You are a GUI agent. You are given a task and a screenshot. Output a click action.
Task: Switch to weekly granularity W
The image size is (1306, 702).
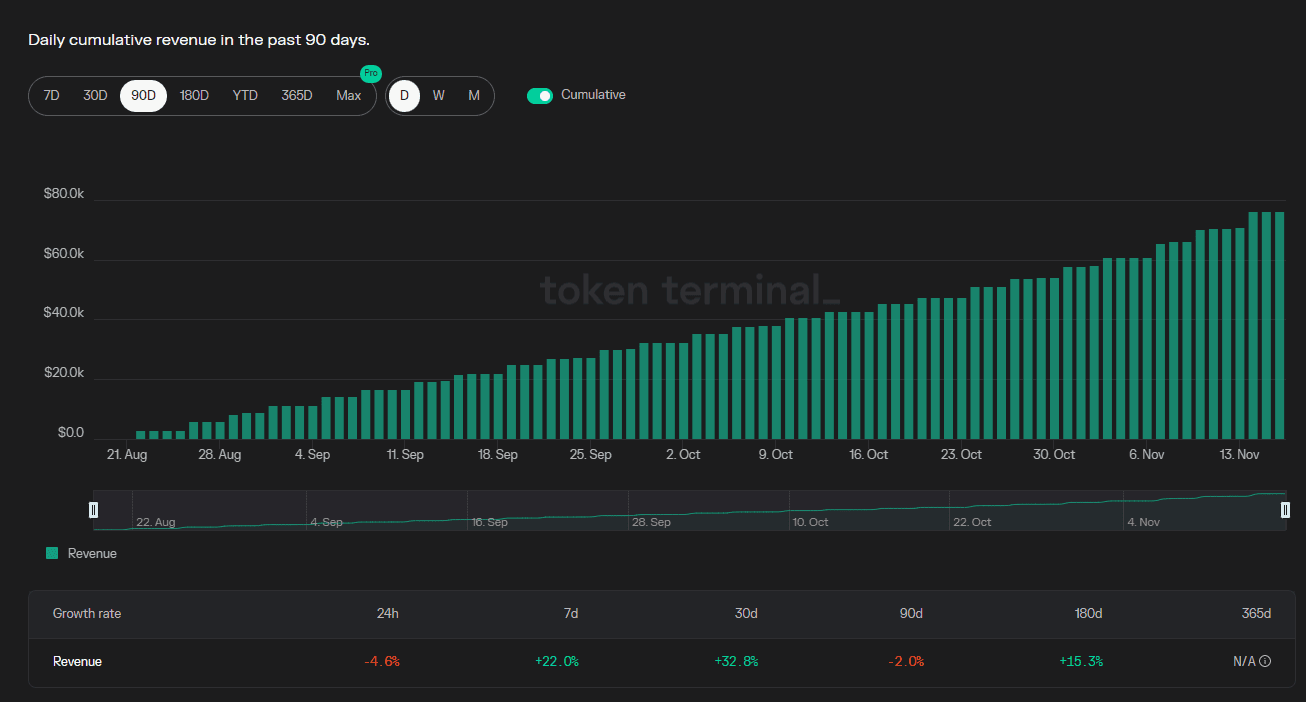click(x=438, y=96)
